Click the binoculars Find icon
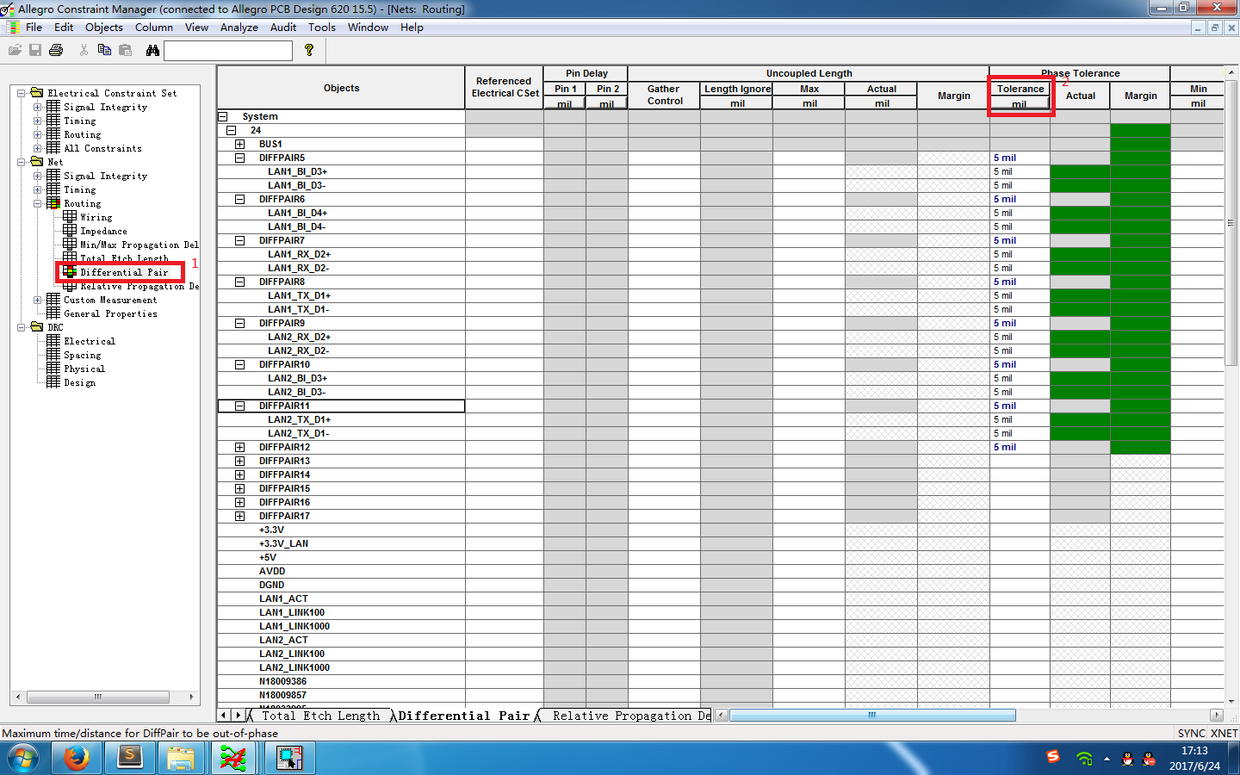The width and height of the screenshot is (1240, 775). (153, 50)
